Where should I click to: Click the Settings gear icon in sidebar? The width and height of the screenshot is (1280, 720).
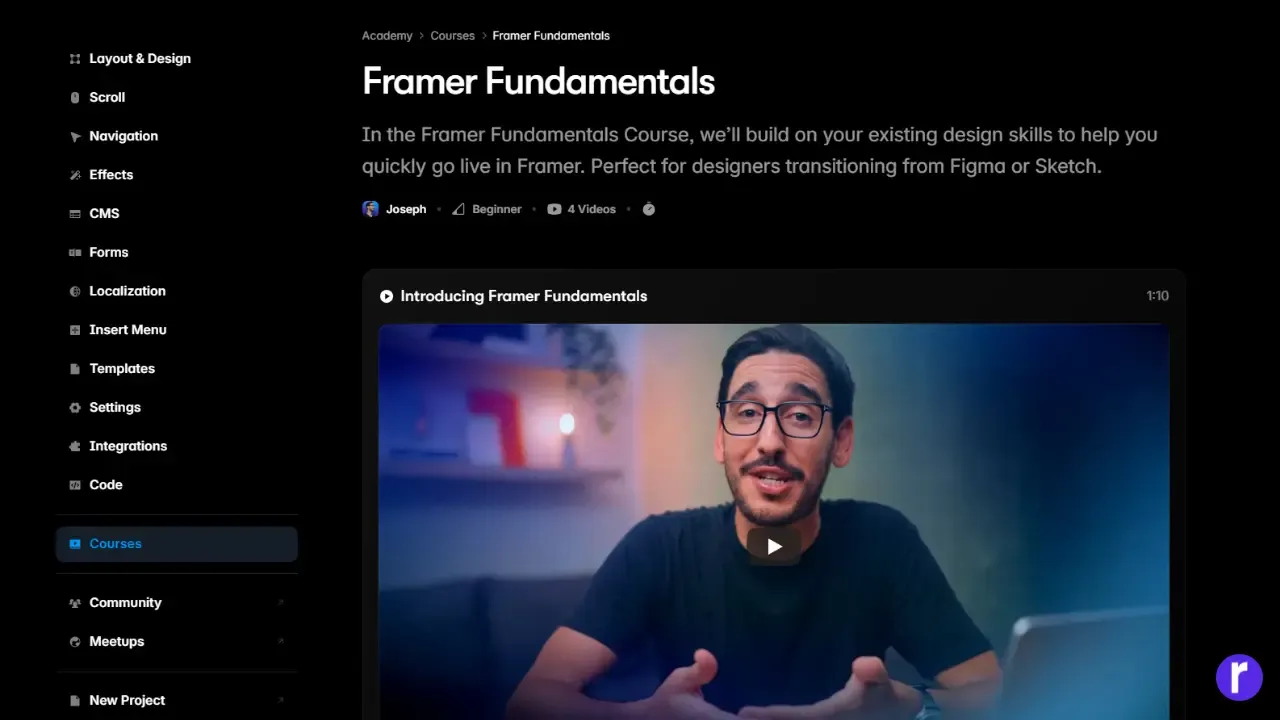pos(75,408)
